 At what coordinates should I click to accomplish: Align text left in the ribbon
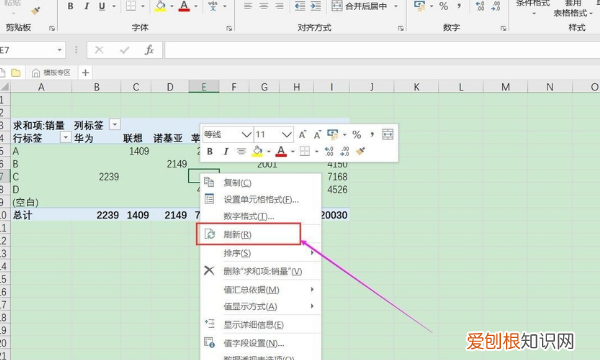click(x=248, y=6)
